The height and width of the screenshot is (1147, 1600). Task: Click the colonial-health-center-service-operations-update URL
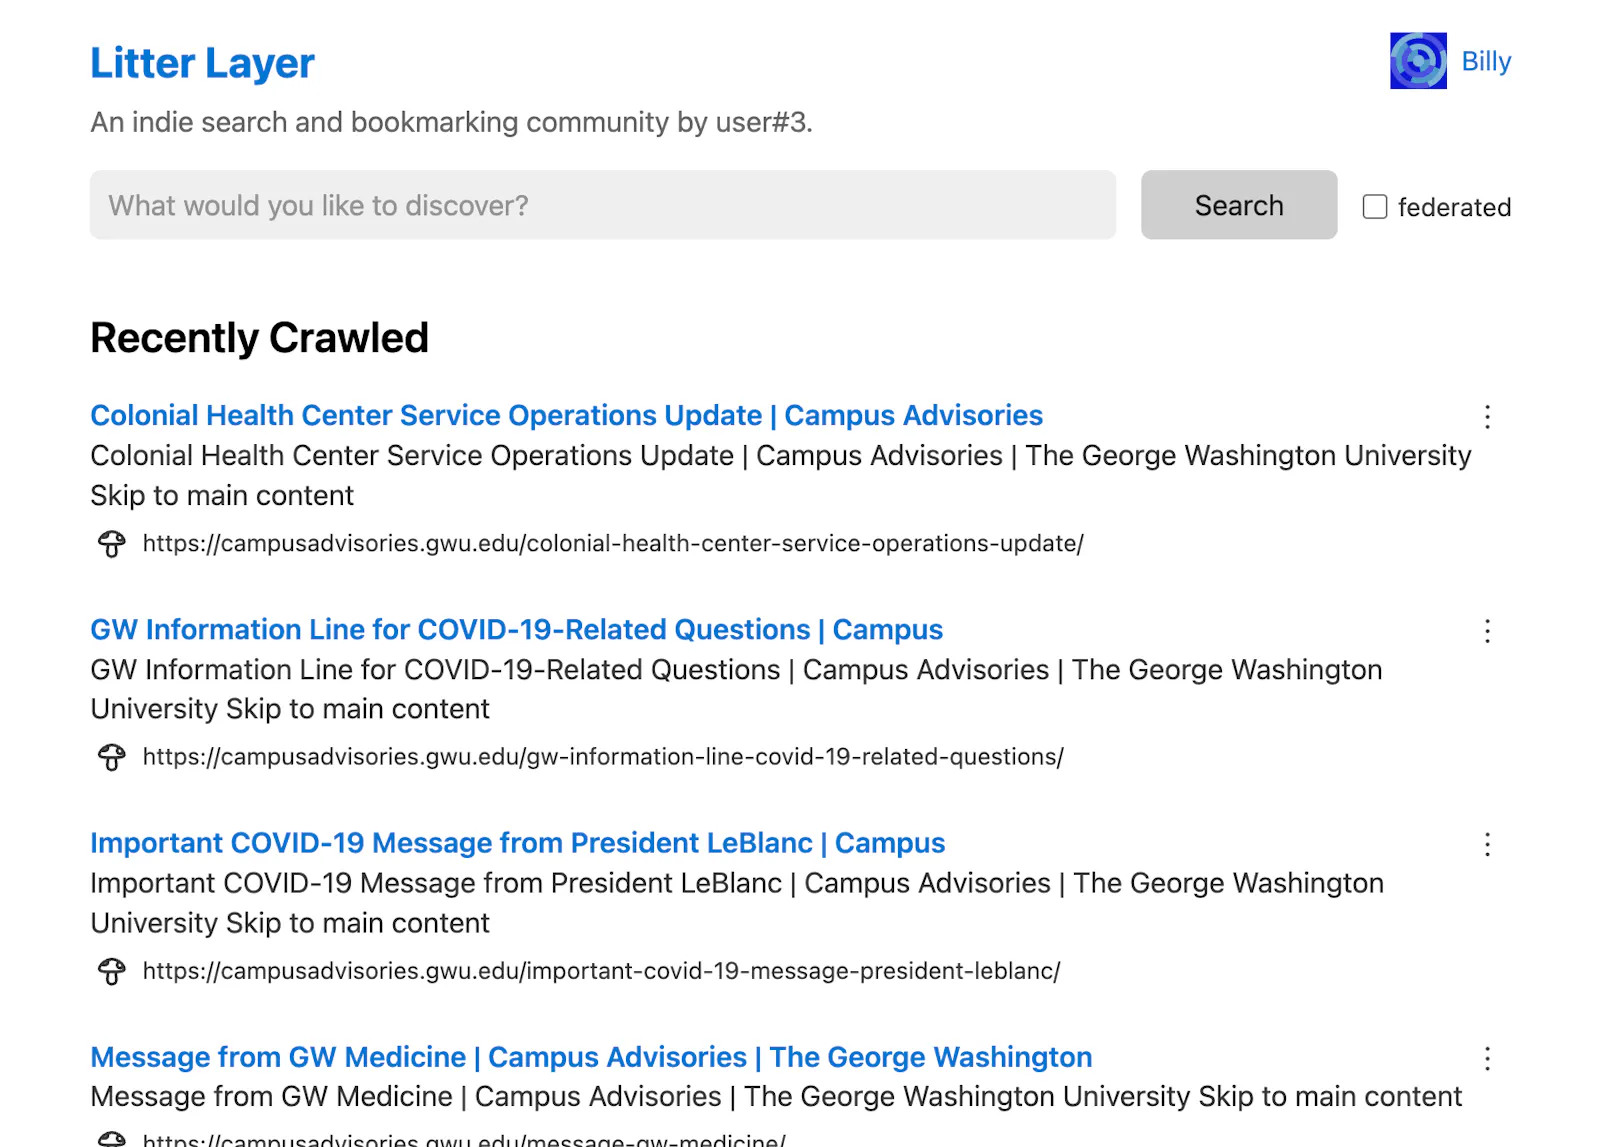pyautogui.click(x=613, y=543)
